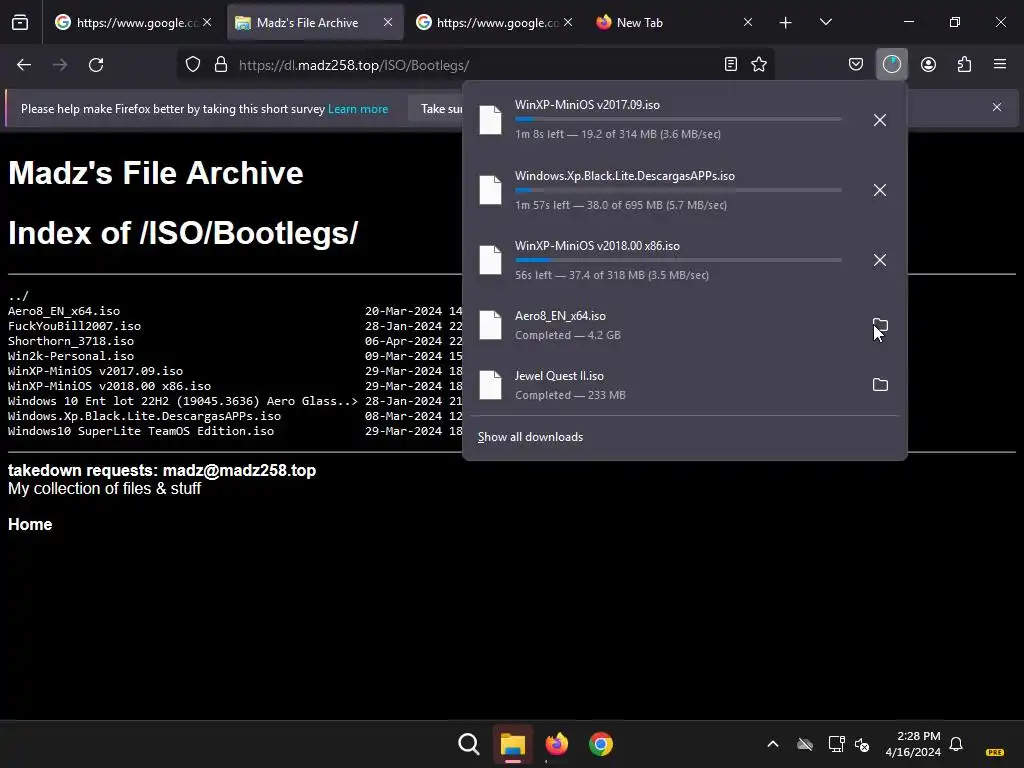Open the muted volume tray icon

click(862, 744)
